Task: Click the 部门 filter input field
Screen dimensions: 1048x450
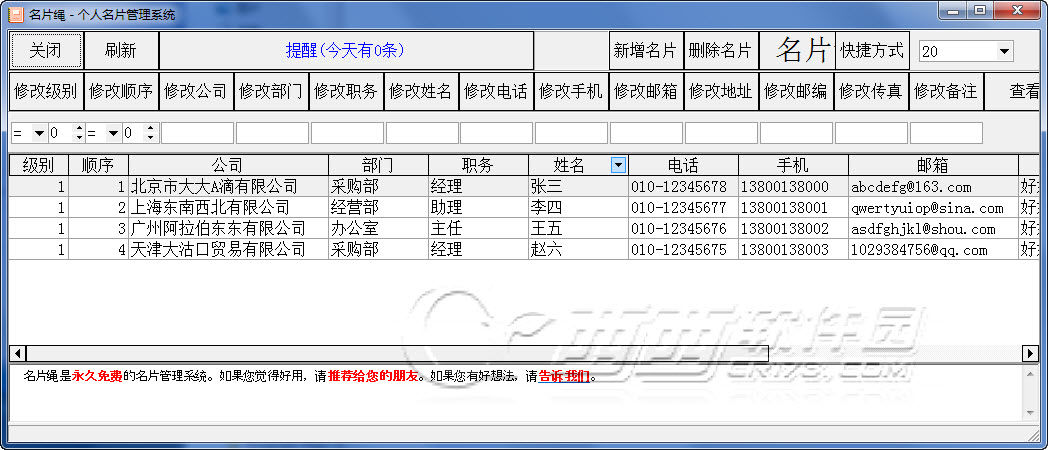Action: 272,133
